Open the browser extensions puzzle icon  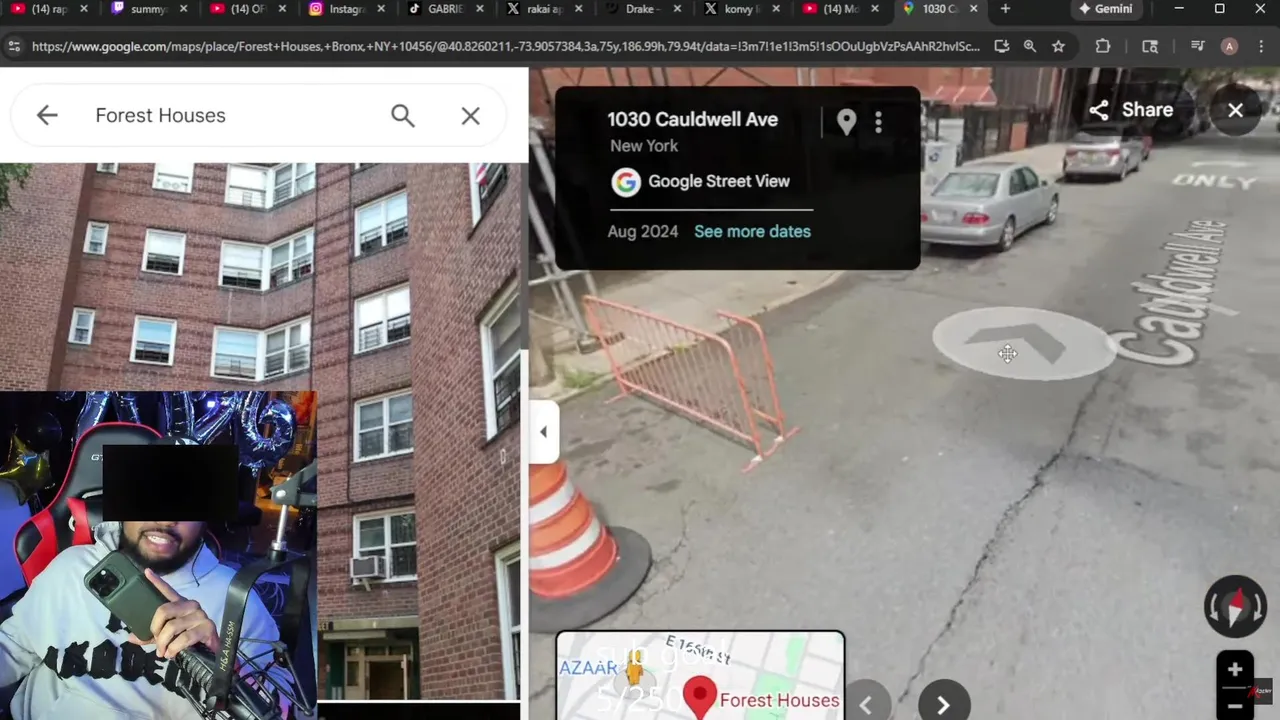(1103, 46)
